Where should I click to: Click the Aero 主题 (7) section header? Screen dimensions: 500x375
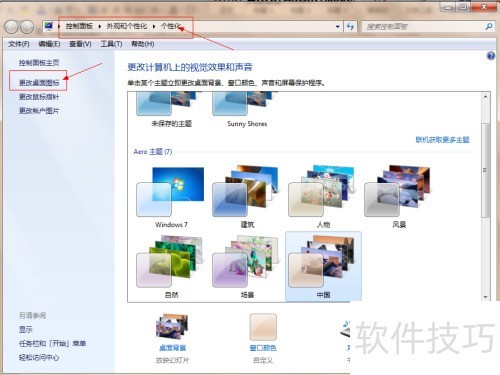[153, 152]
